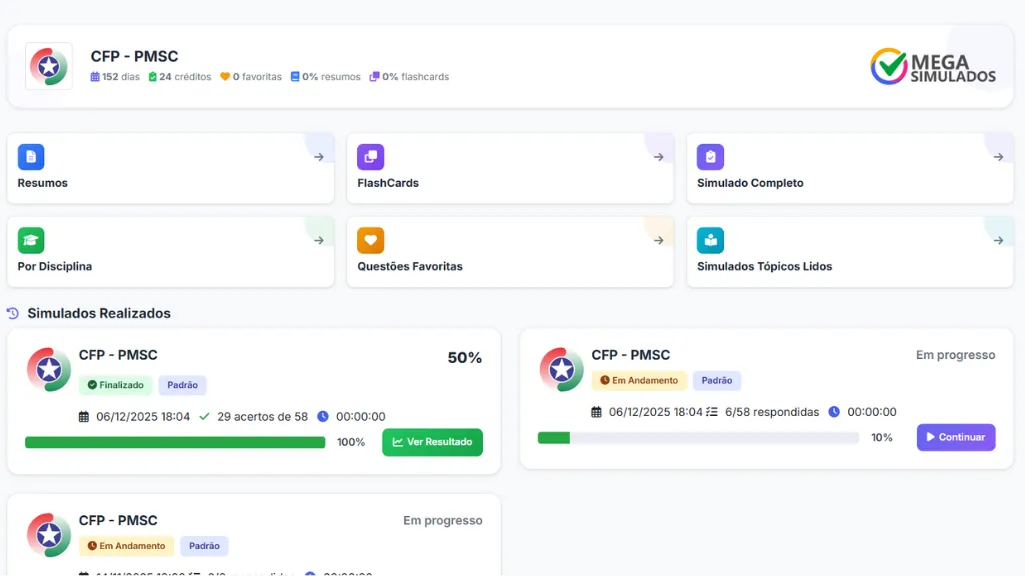Click the CFP - PMSC header badge icon
Viewport: 1025px width, 576px height.
tap(49, 66)
